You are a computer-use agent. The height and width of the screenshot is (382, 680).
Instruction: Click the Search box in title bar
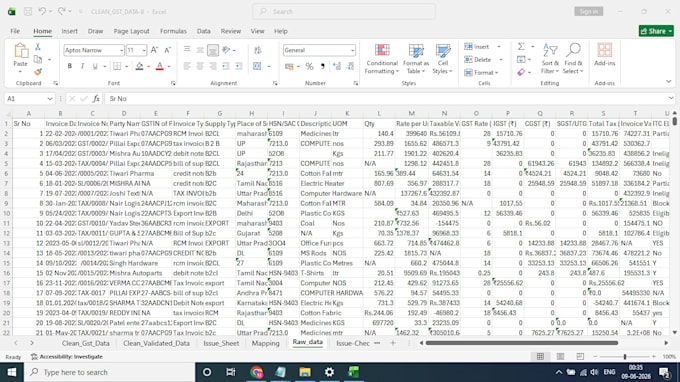click(344, 12)
